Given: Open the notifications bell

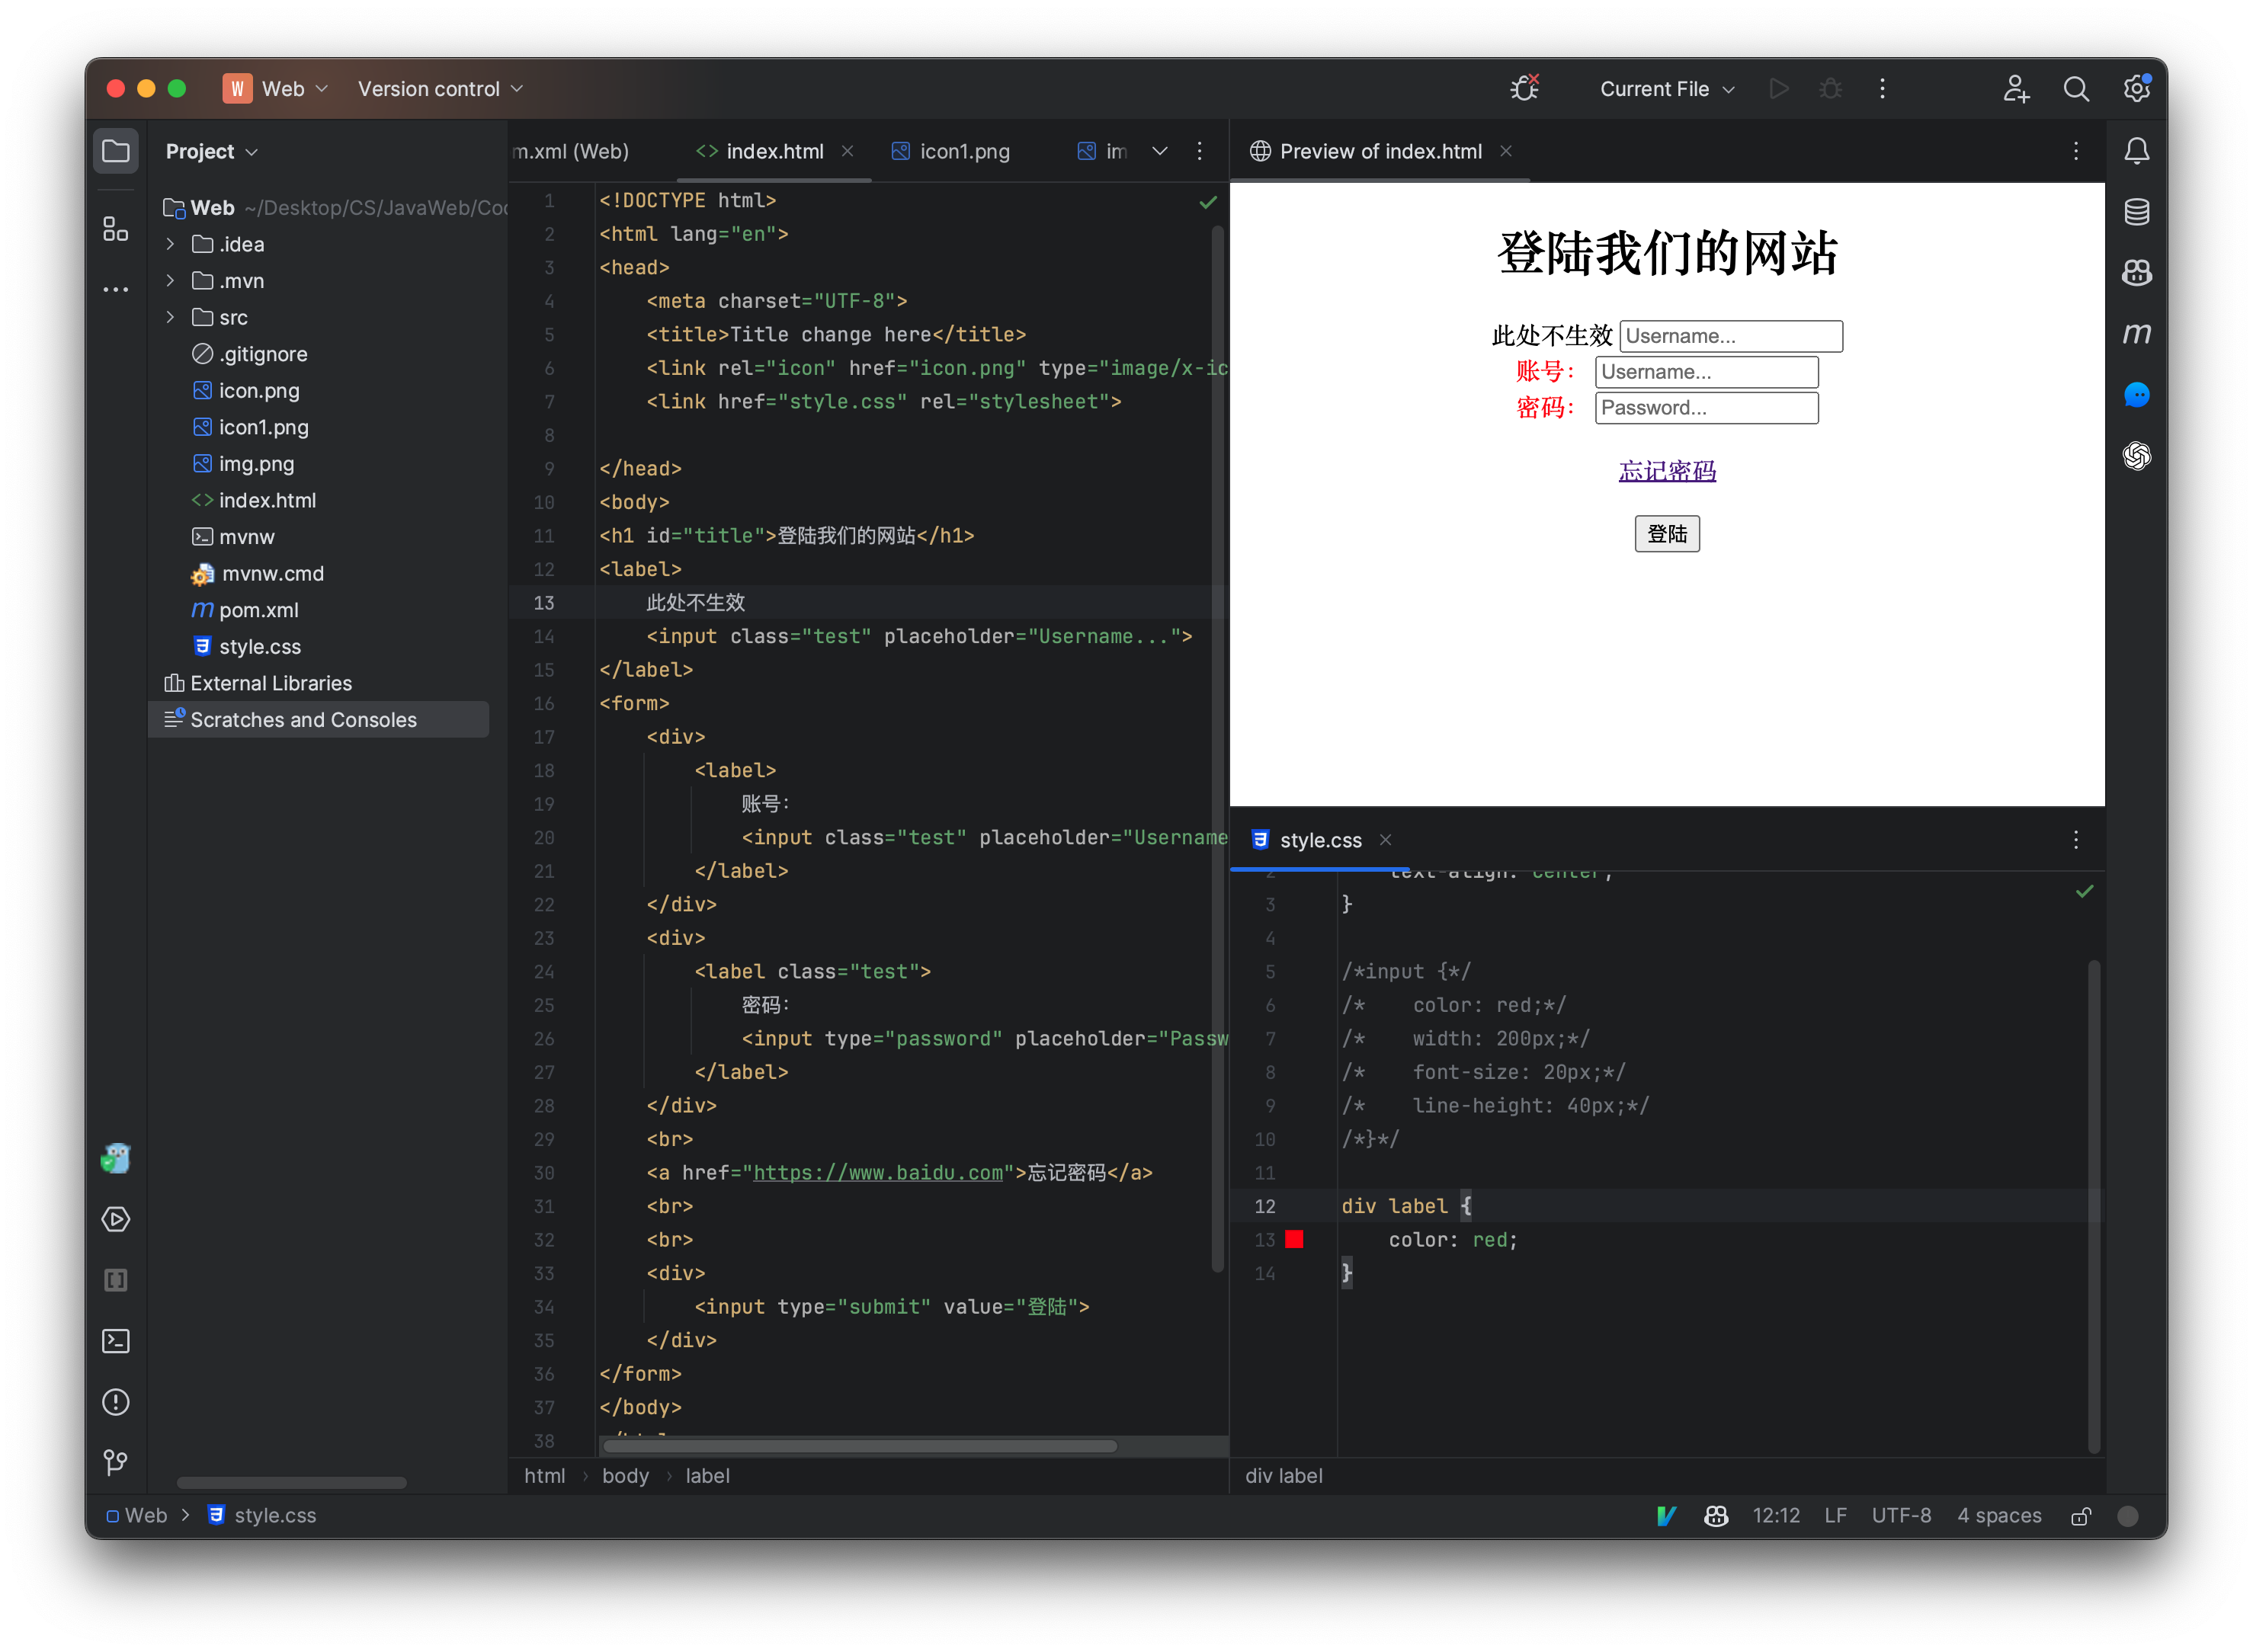Looking at the screenshot, I should pos(2137,150).
